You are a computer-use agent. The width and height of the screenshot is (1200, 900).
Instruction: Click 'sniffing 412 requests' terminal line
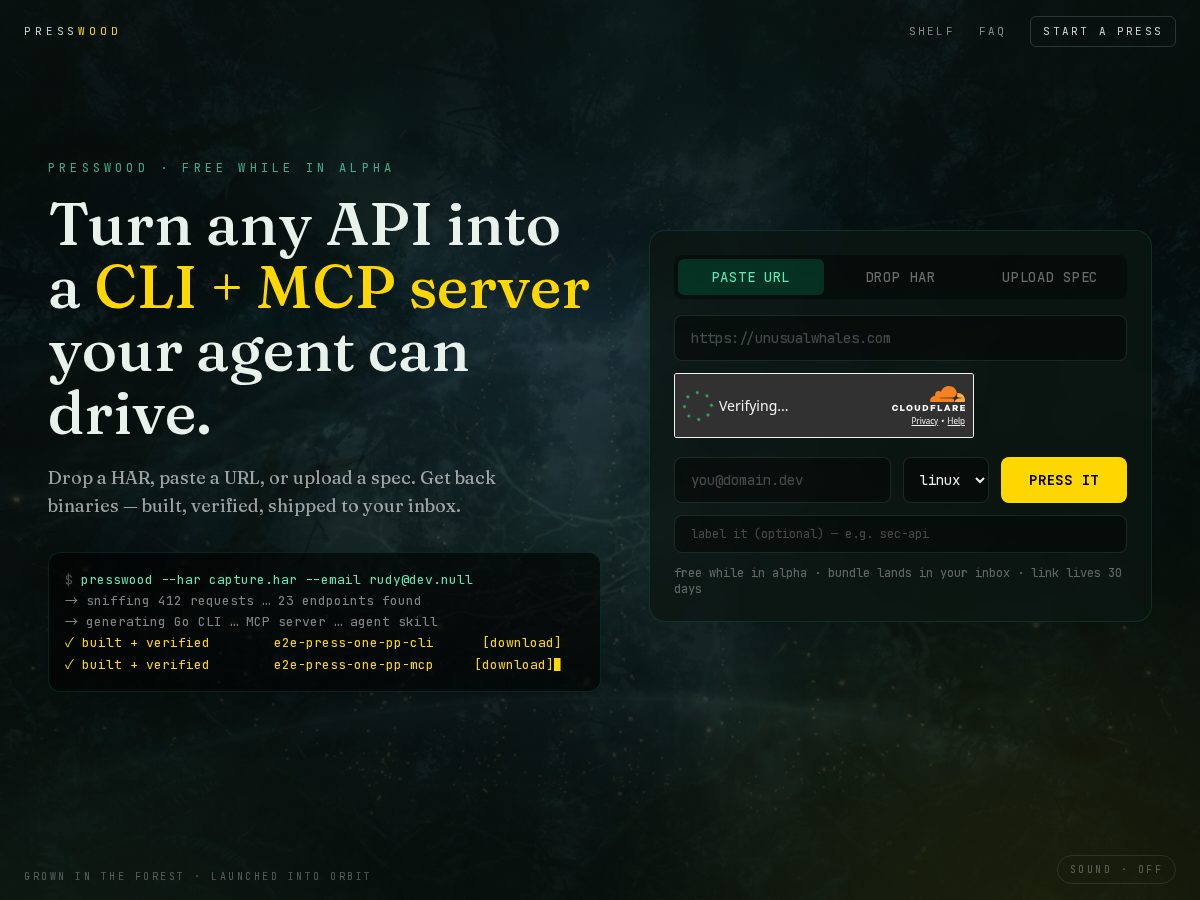[x=243, y=601]
